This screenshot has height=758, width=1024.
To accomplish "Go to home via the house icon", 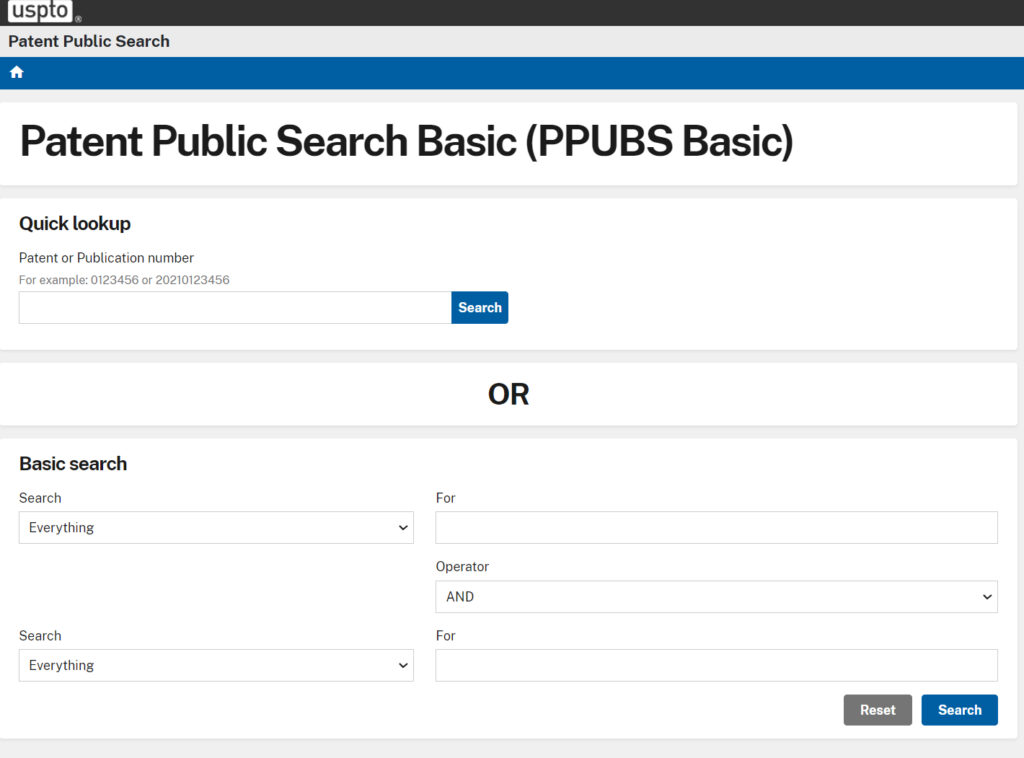I will [x=16, y=73].
